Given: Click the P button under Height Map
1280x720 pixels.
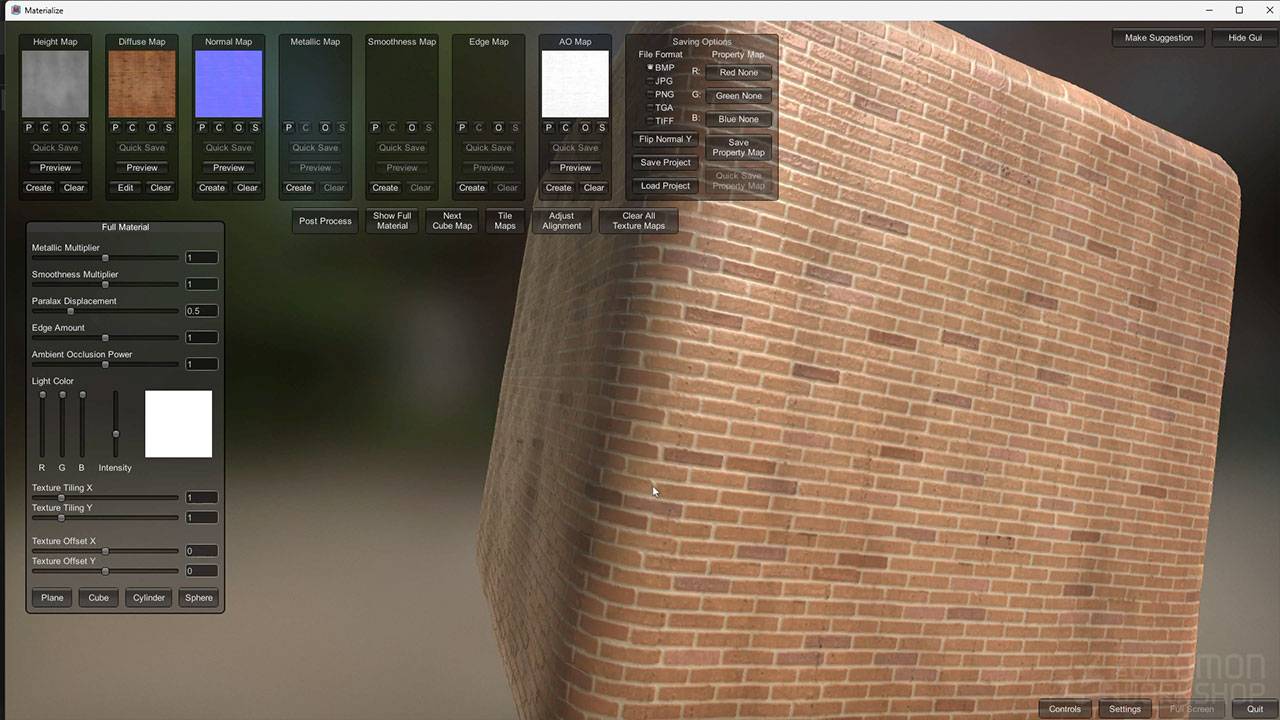Looking at the screenshot, I should point(29,128).
